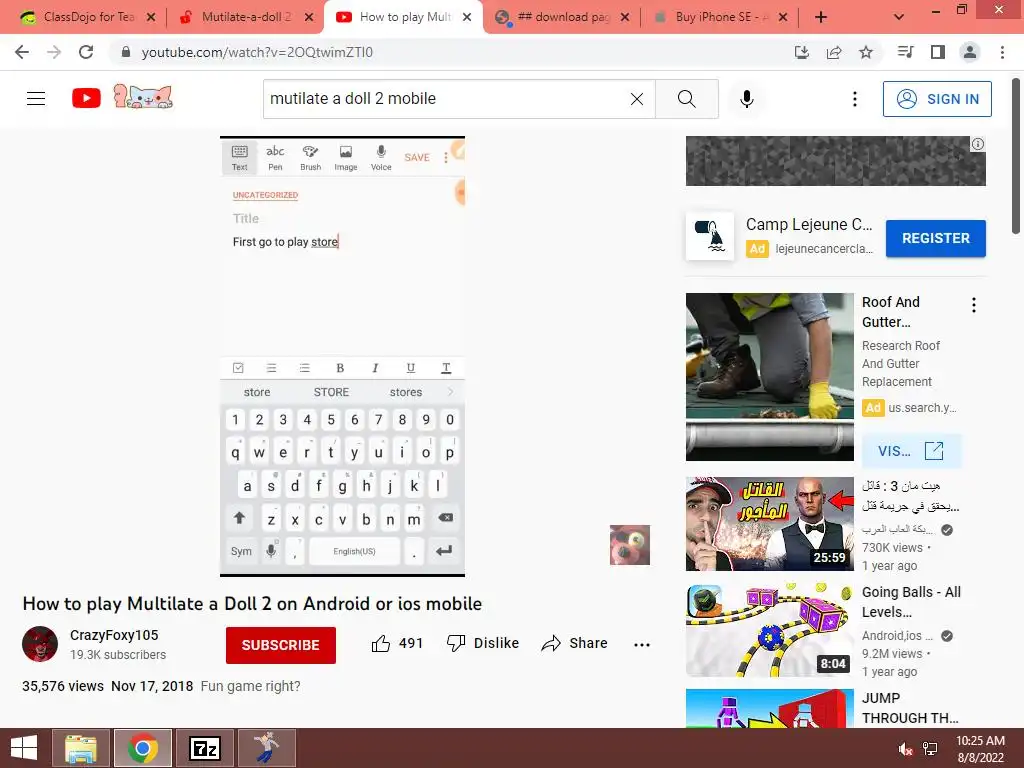This screenshot has width=1024, height=768.
Task: Open a new browser tab
Action: (821, 17)
